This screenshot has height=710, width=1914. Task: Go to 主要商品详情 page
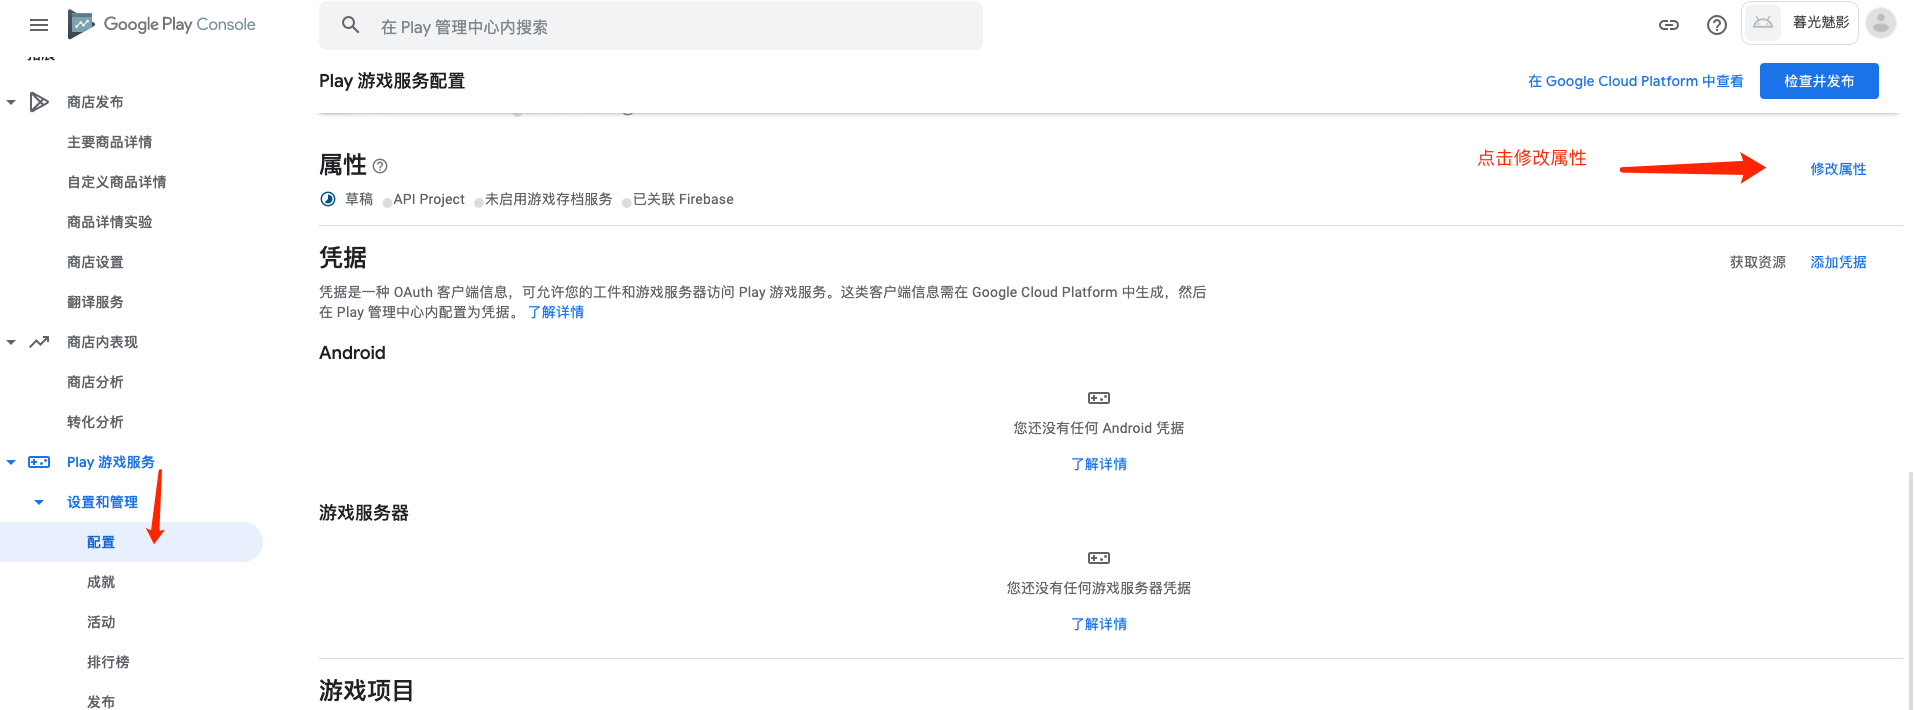pos(110,142)
